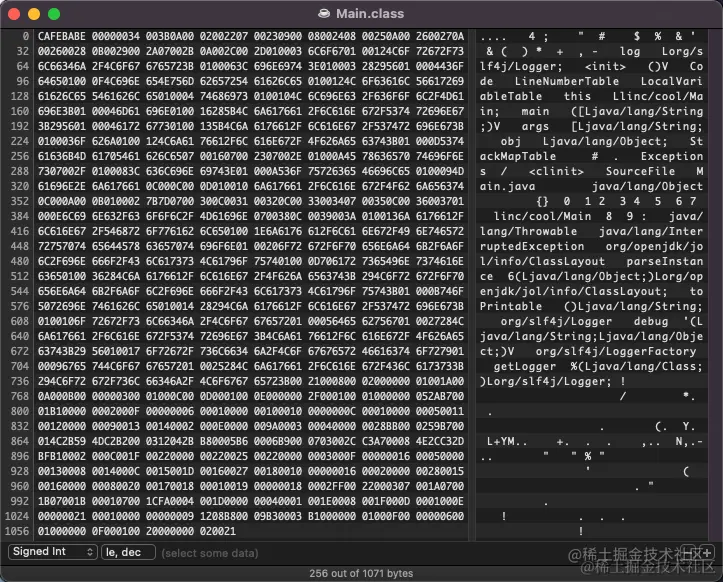Remove inspector row with the minus button
The image size is (723, 582).
coord(687,552)
